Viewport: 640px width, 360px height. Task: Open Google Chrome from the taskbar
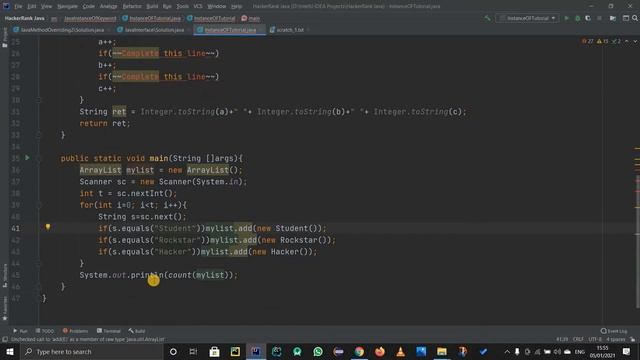[x=359, y=351]
